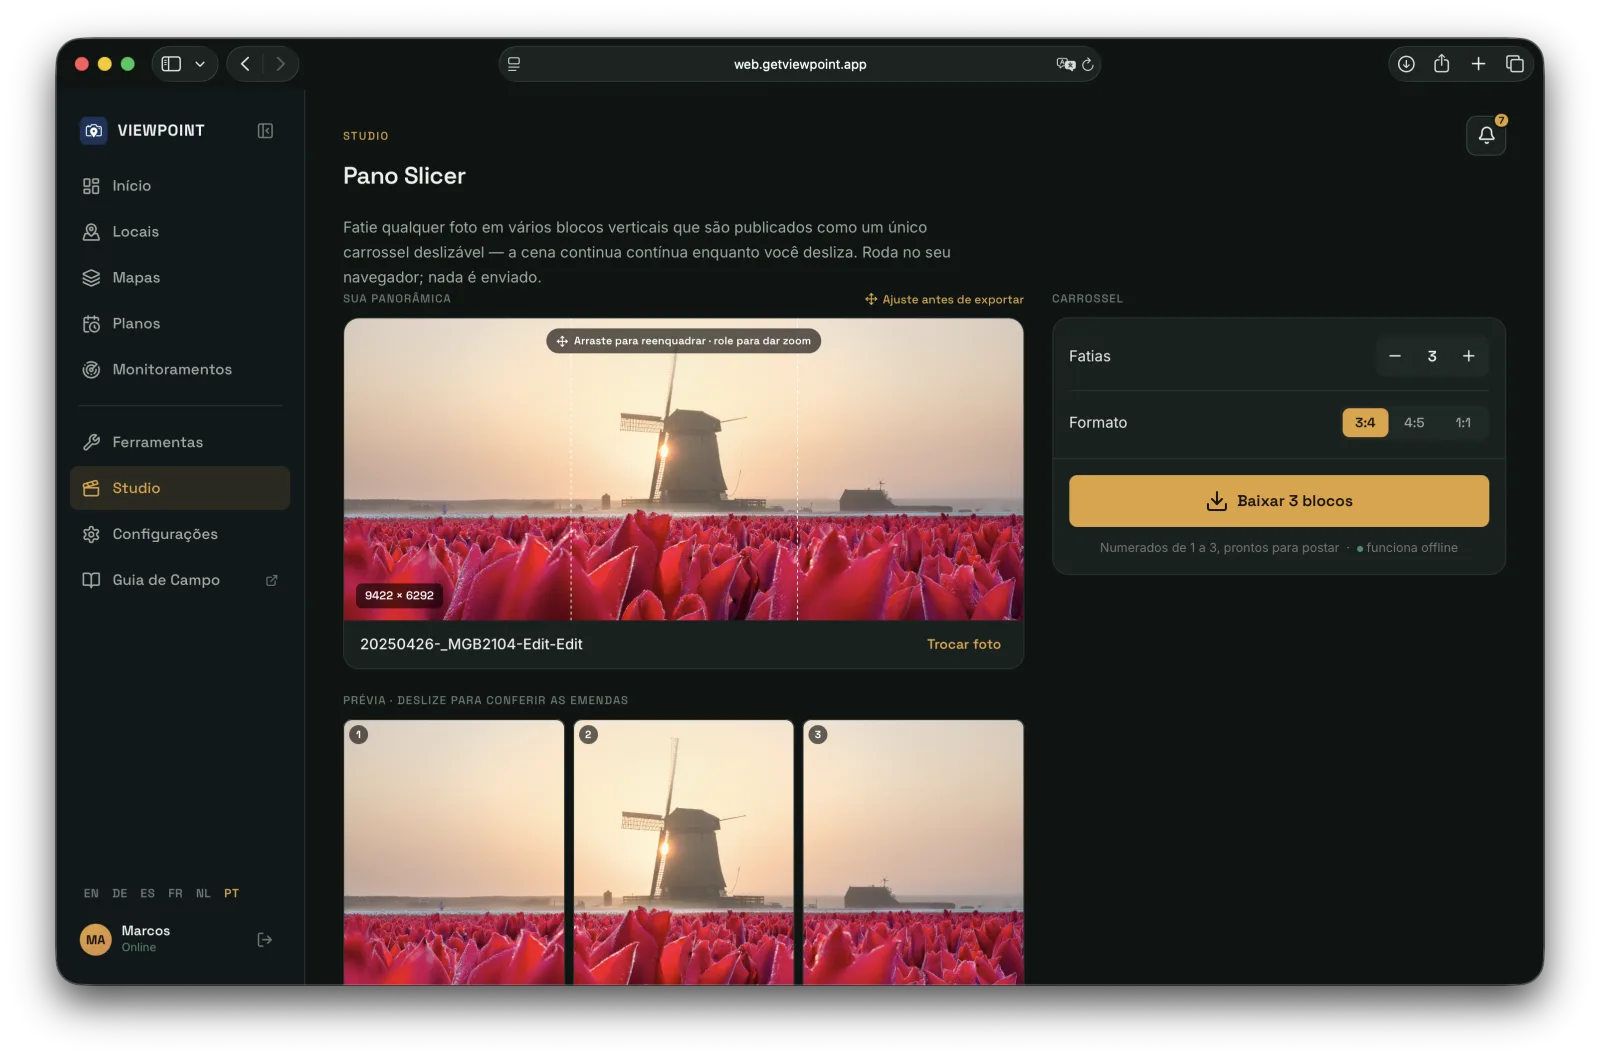Screen dimensions: 1600x1059
Task: Open a new tab with the plus icon
Action: (1478, 64)
